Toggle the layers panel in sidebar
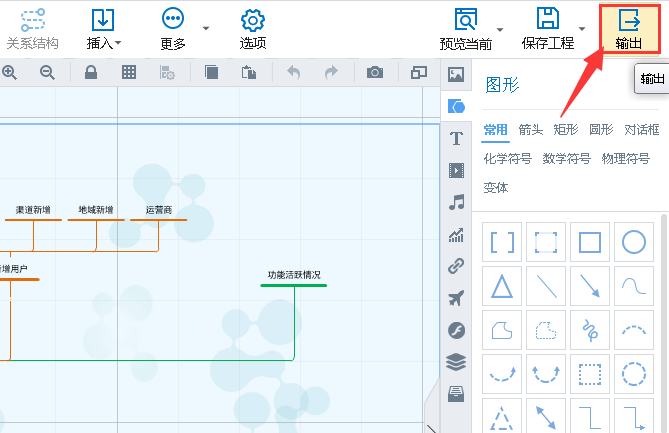 456,362
